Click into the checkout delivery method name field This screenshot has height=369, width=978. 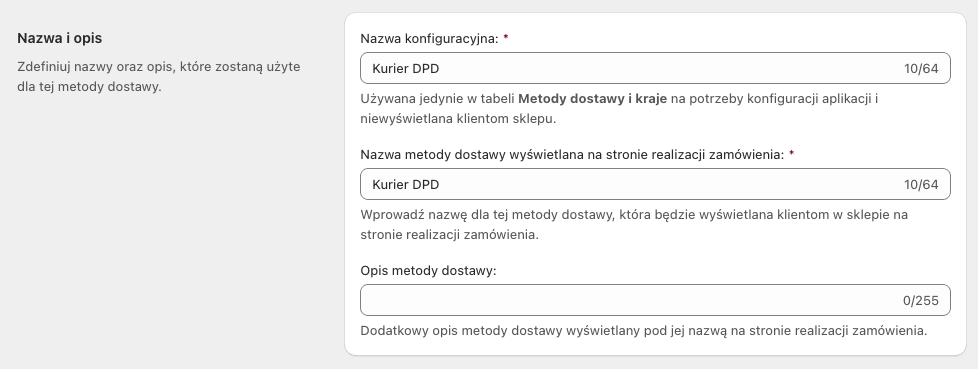(x=655, y=184)
